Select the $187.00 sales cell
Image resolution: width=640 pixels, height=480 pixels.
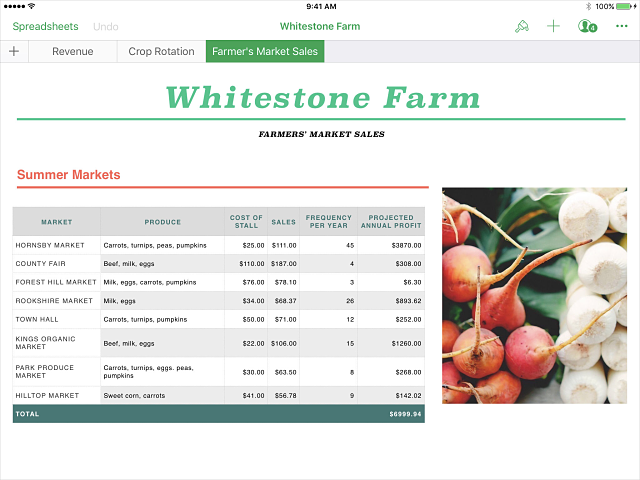[284, 264]
